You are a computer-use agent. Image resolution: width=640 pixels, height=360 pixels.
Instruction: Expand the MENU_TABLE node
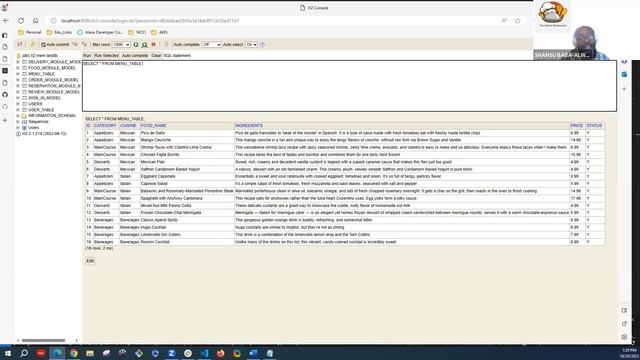18,74
